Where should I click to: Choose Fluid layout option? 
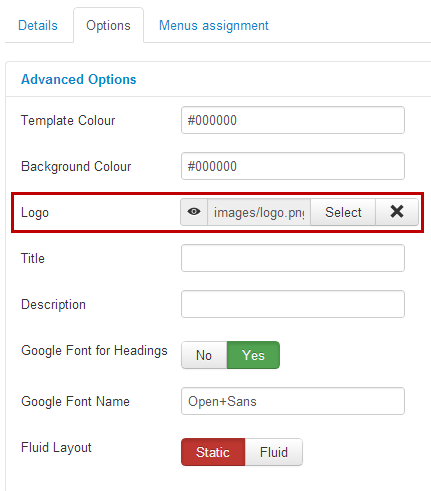pyautogui.click(x=274, y=452)
